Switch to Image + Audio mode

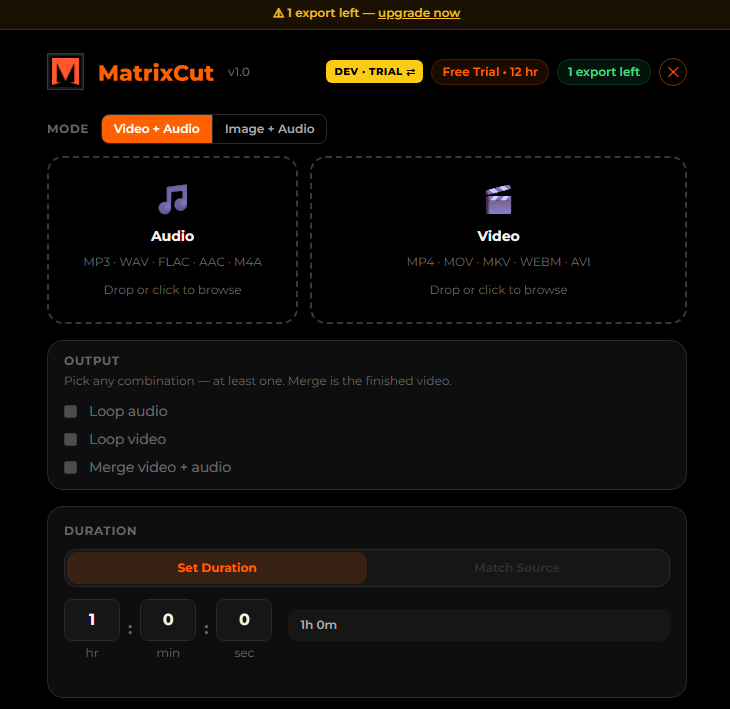coord(269,129)
